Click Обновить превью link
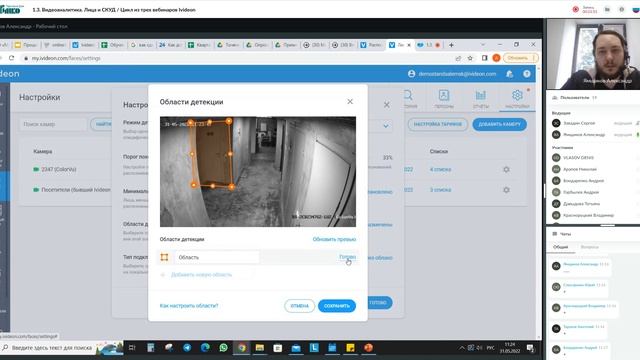Screen dimensions: 640x360 coord(334,239)
